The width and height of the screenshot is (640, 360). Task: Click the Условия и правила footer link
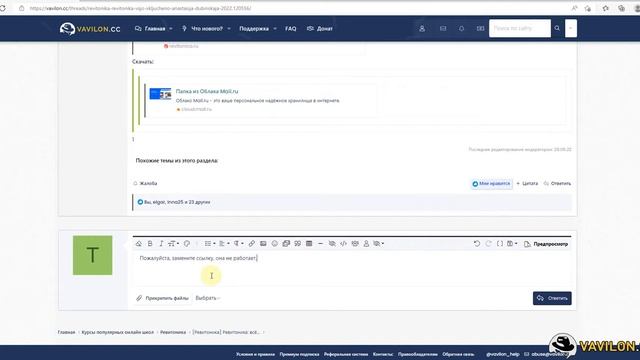[255, 354]
